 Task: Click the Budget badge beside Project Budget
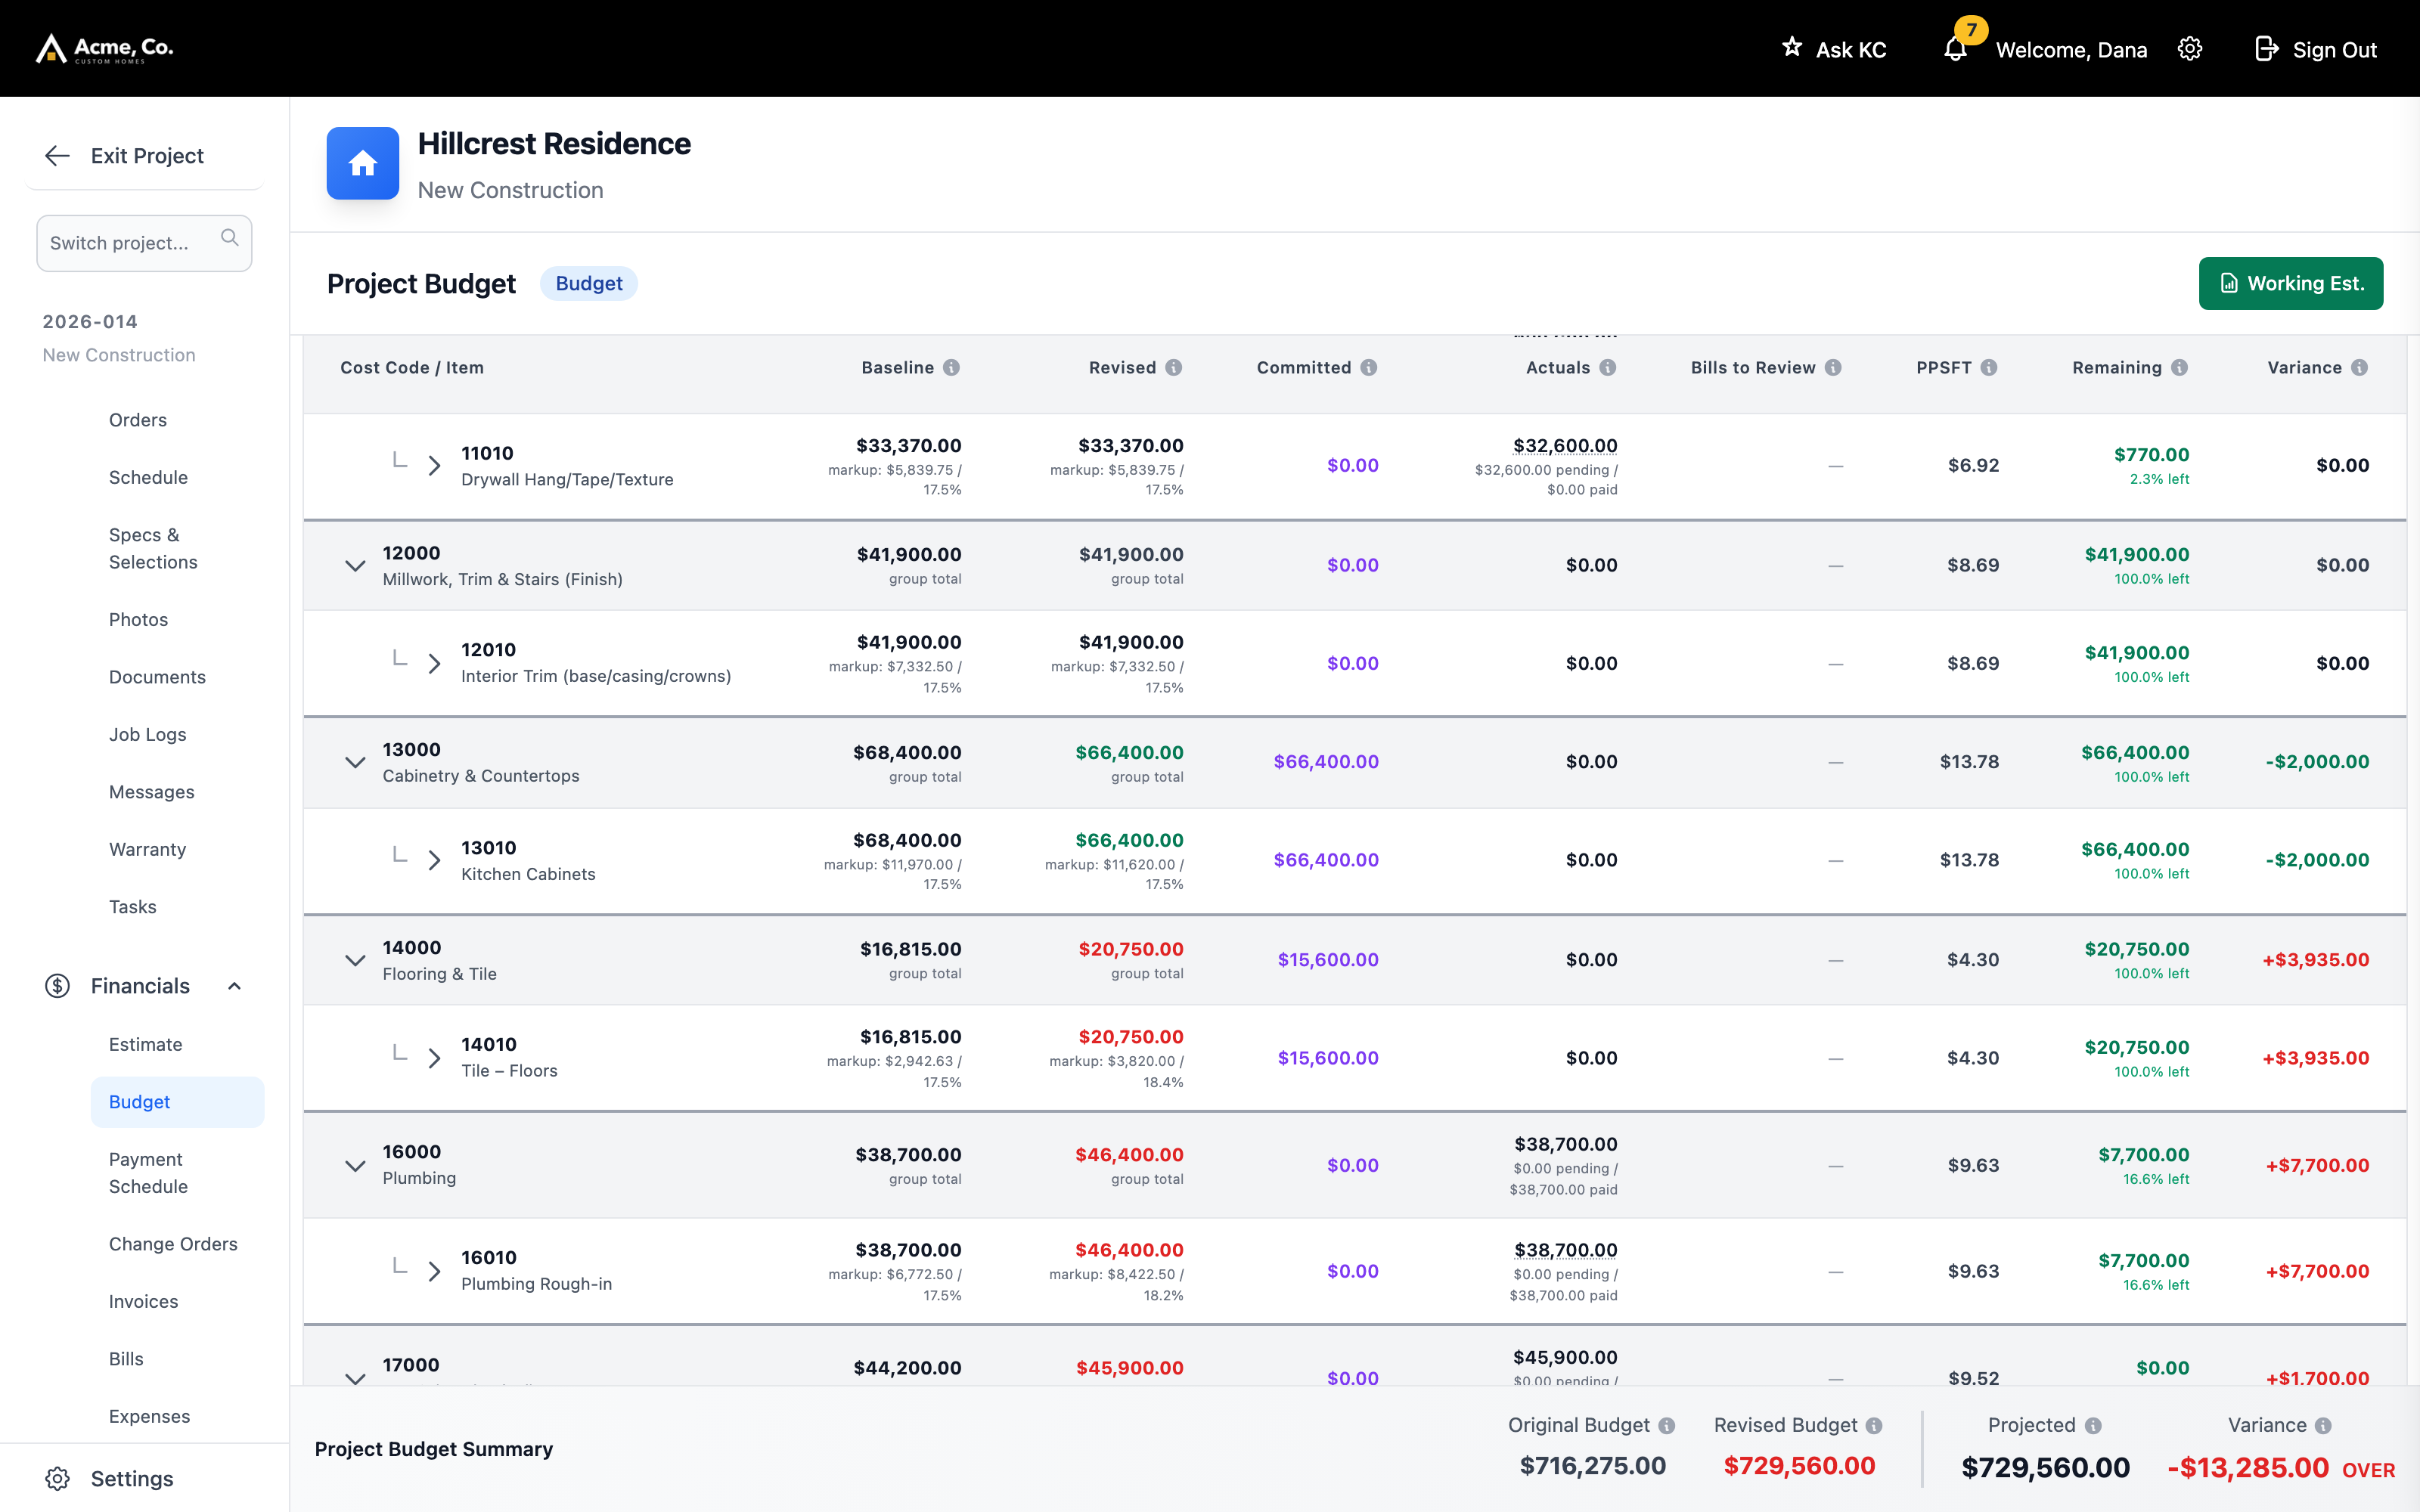[589, 284]
